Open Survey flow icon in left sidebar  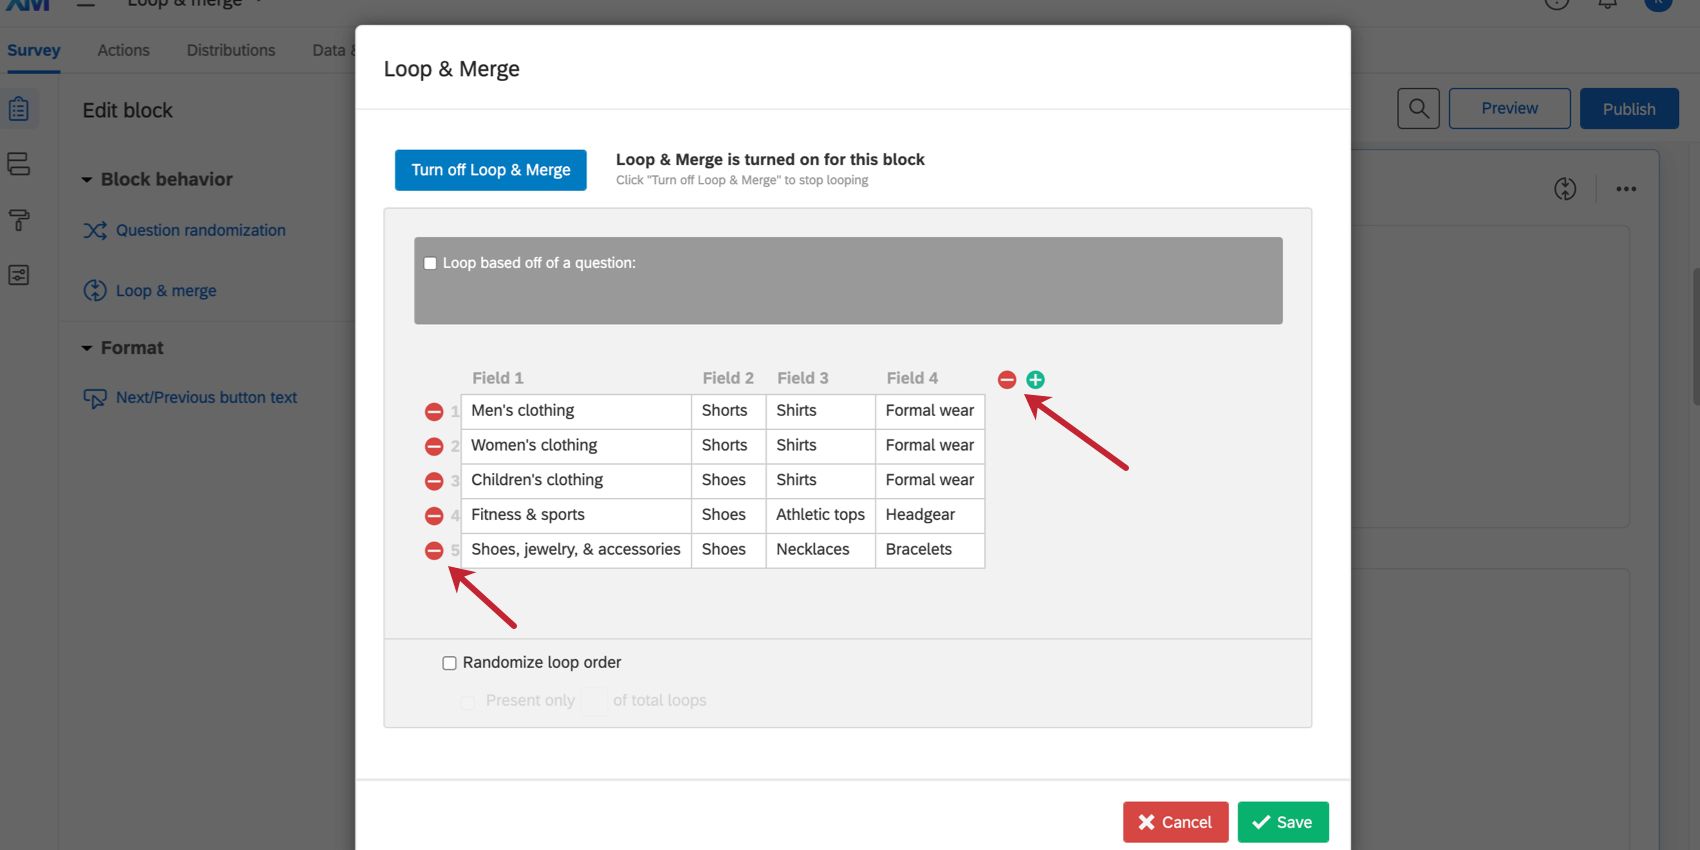[x=19, y=164]
